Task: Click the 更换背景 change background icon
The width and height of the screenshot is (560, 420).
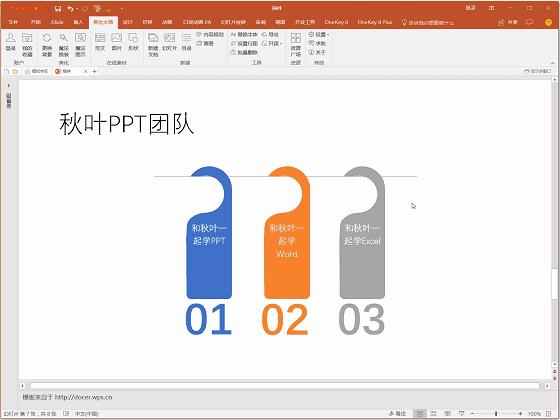Action: click(47, 38)
